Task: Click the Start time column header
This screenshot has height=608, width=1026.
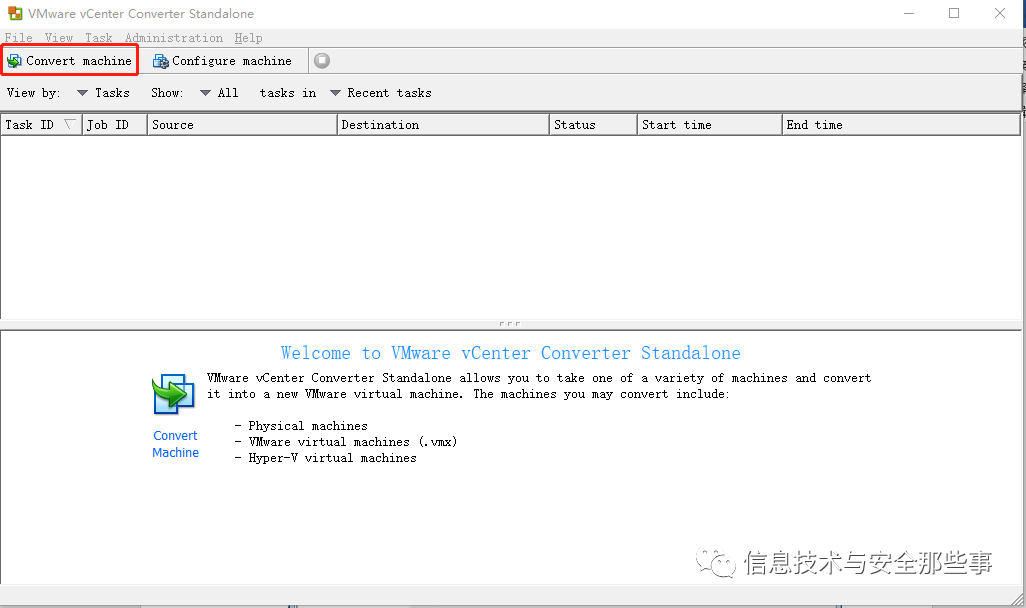Action: pyautogui.click(x=710, y=125)
